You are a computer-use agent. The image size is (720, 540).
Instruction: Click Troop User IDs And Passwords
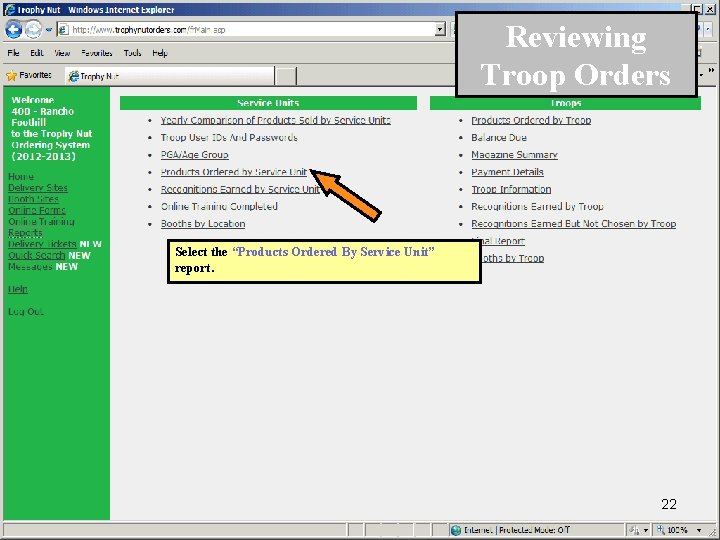tap(229, 138)
